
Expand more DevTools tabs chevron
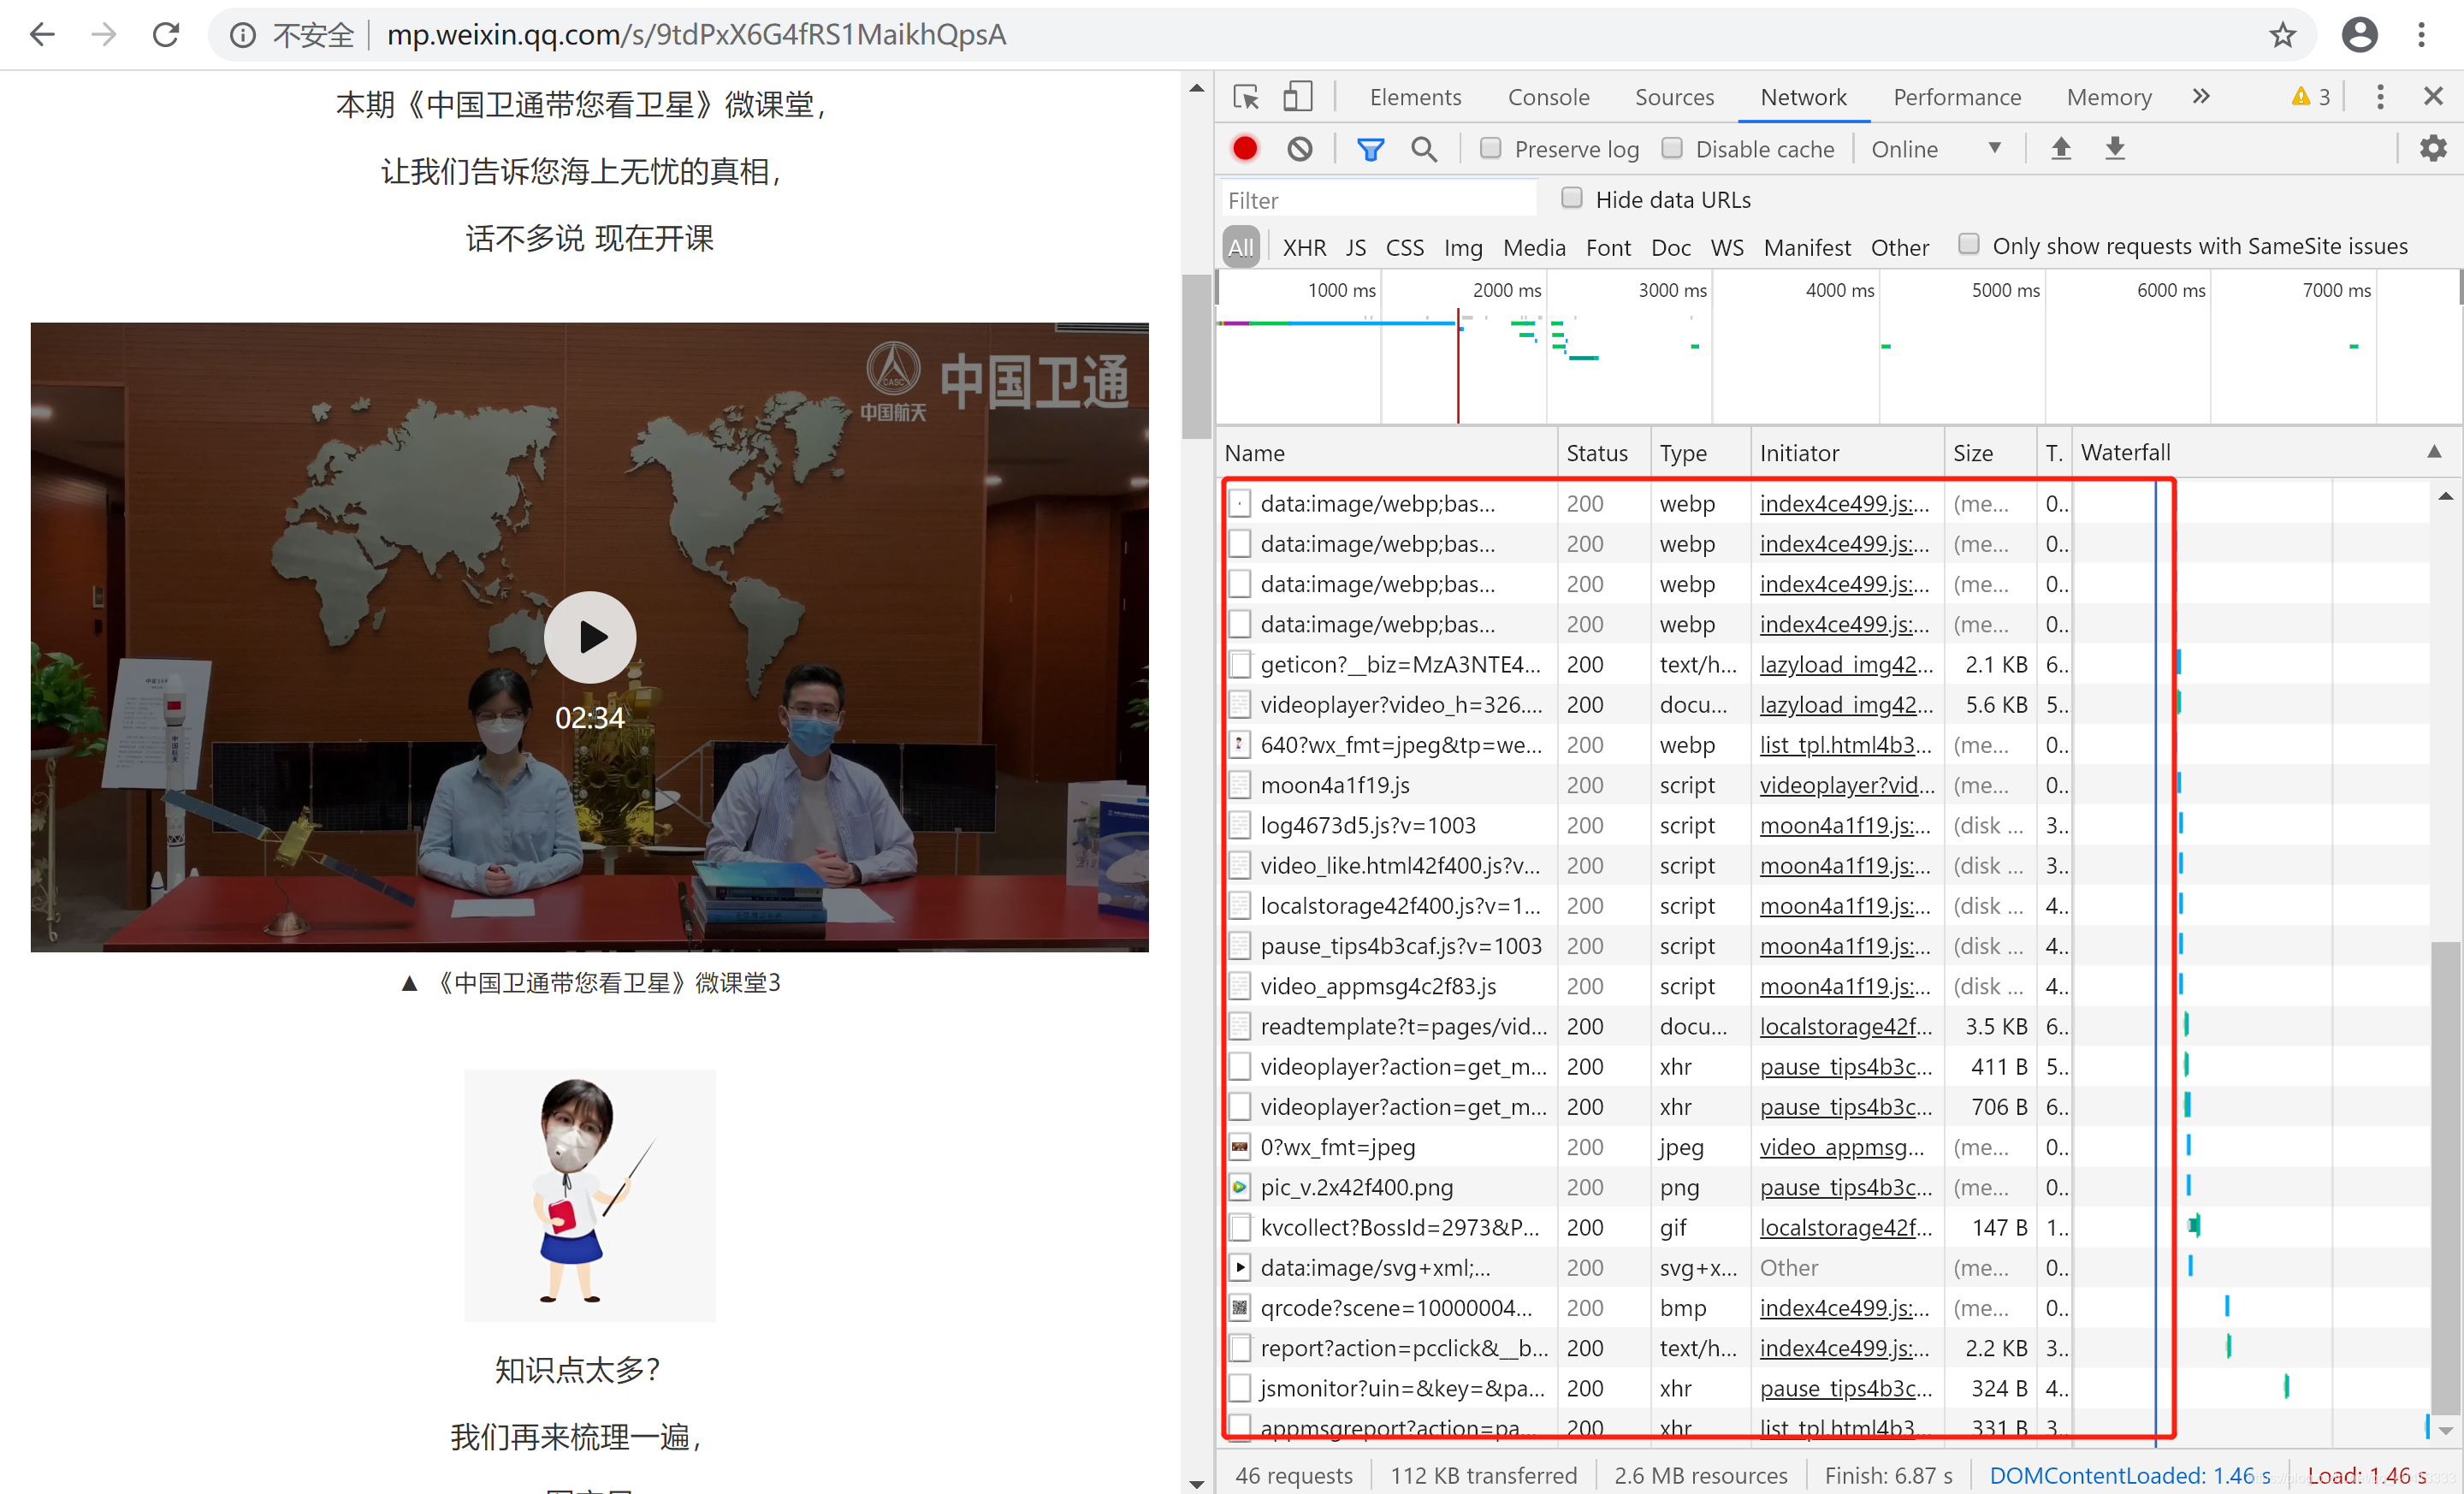coord(2201,97)
